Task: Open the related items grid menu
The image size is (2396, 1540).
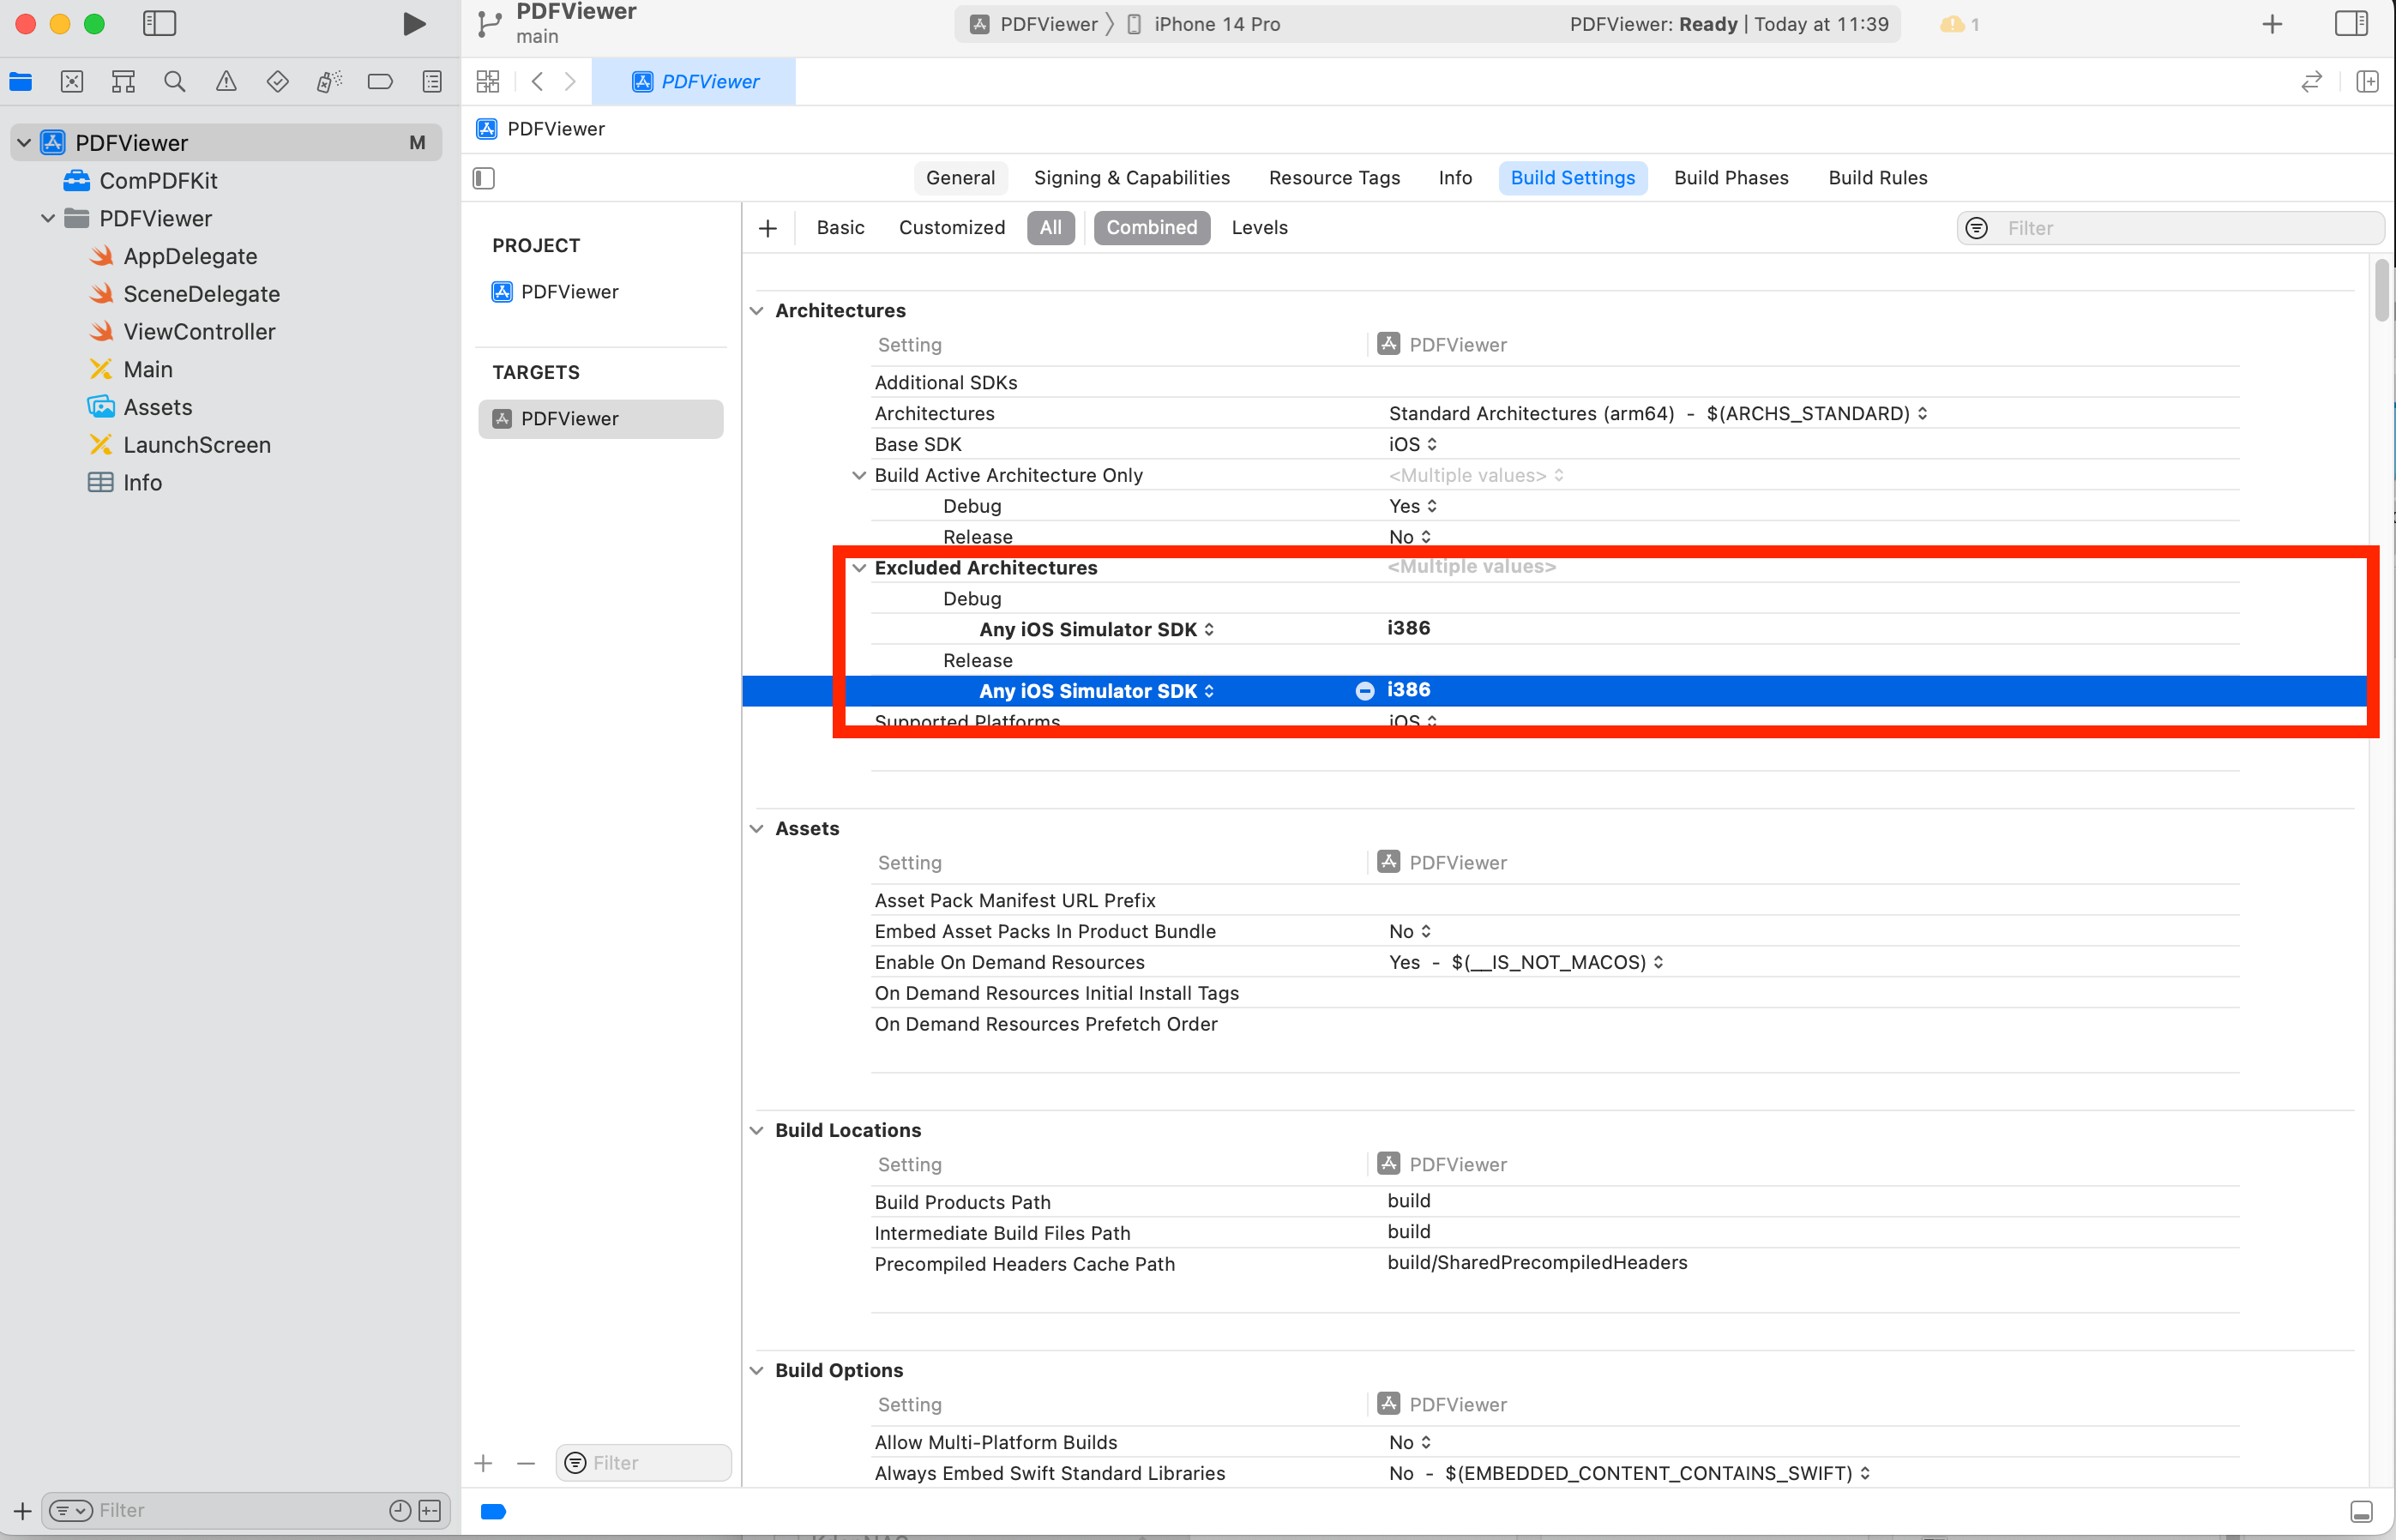Action: (x=488, y=82)
